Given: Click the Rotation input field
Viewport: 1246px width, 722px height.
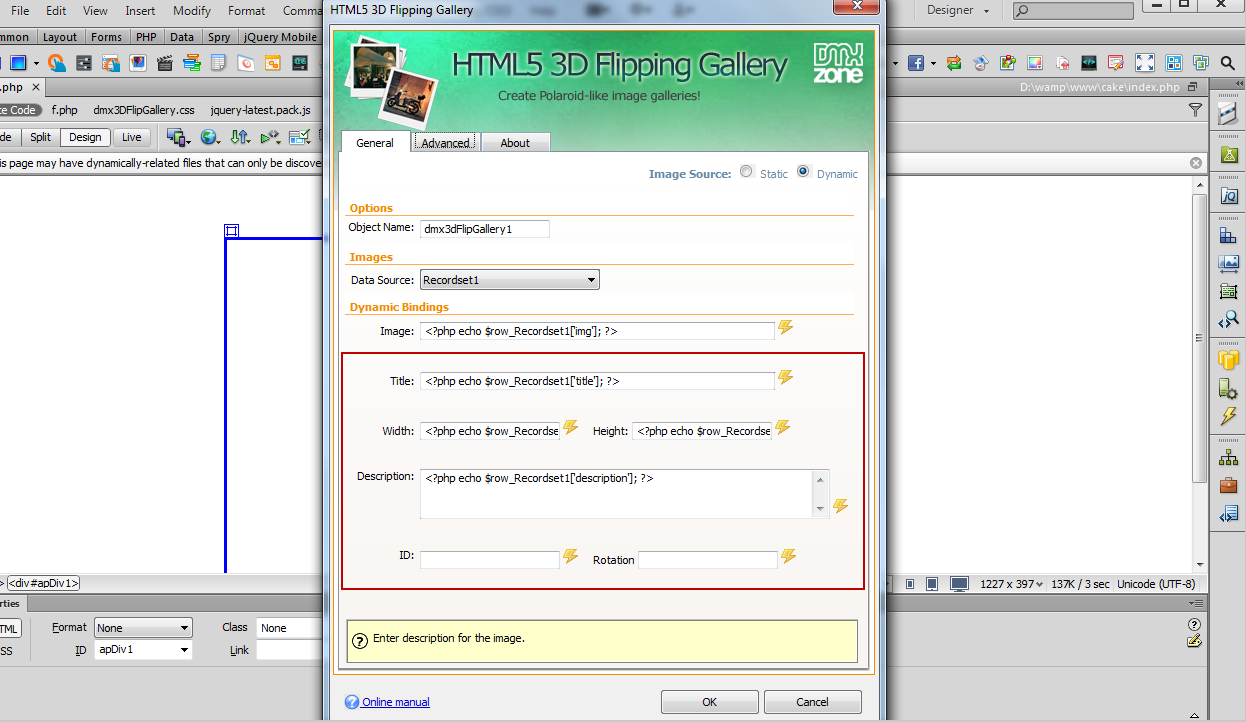Looking at the screenshot, I should [708, 560].
